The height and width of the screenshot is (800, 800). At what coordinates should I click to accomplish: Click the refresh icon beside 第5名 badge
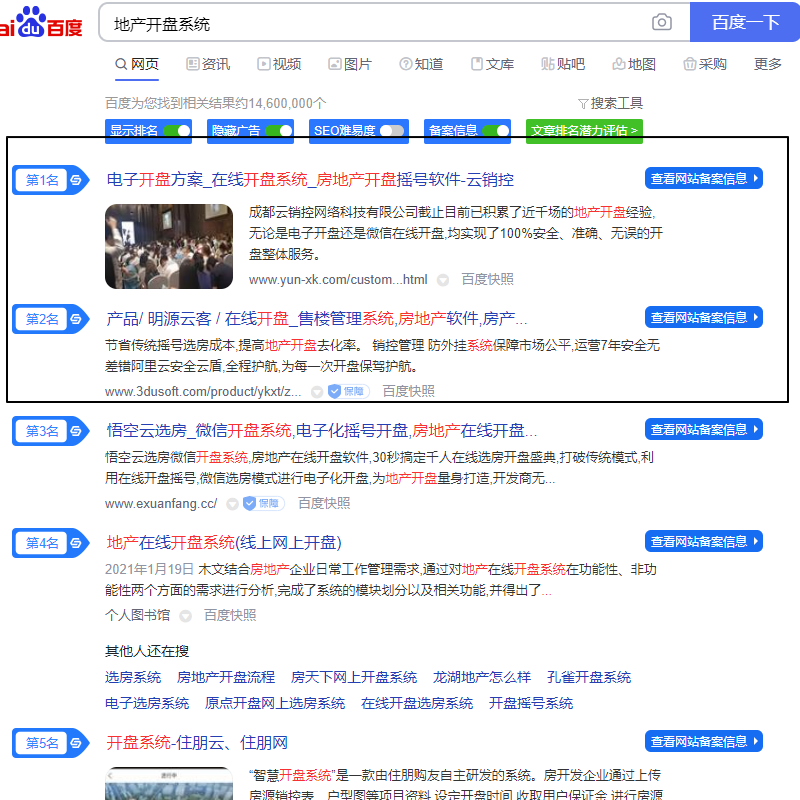pyautogui.click(x=76, y=743)
